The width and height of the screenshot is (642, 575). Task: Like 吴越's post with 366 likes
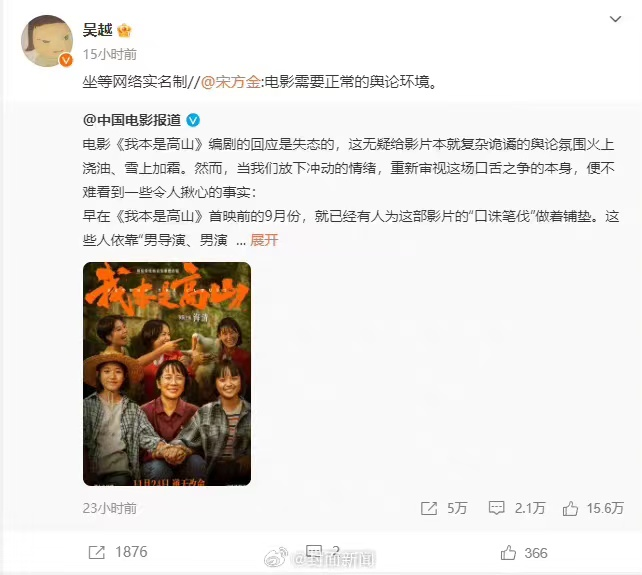508,553
